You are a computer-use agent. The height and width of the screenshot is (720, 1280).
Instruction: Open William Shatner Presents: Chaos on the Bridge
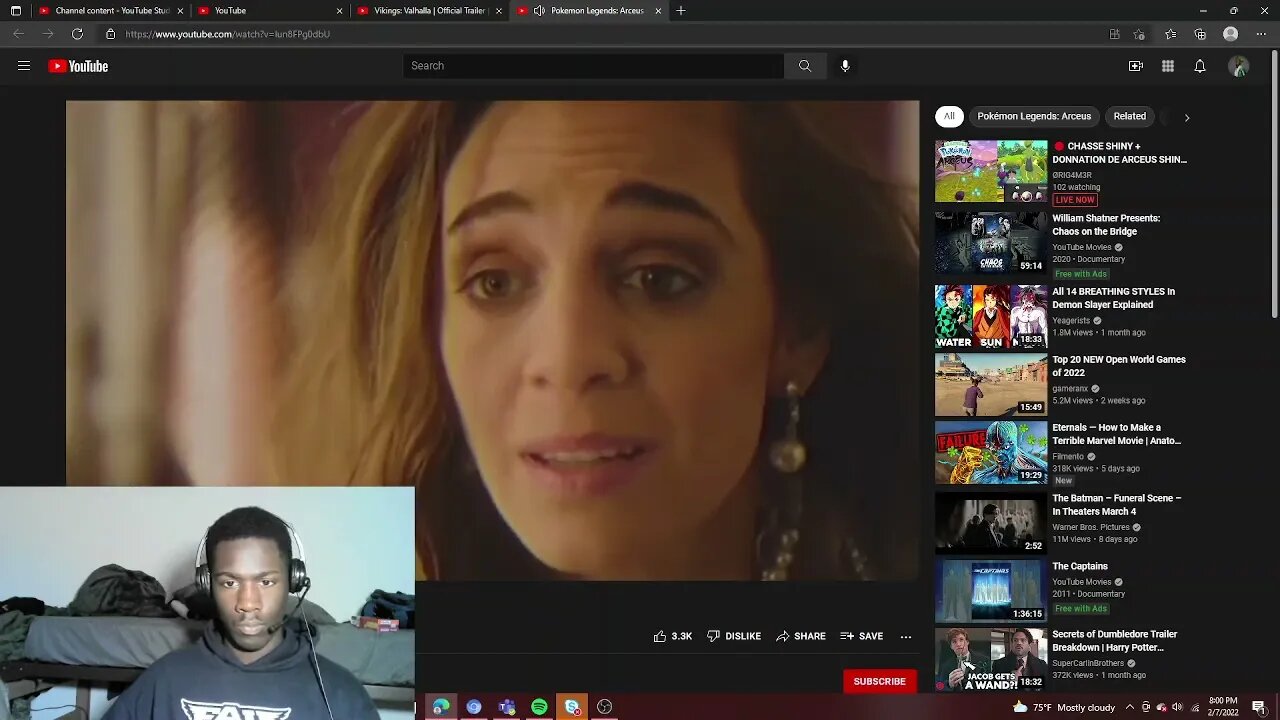1106,225
